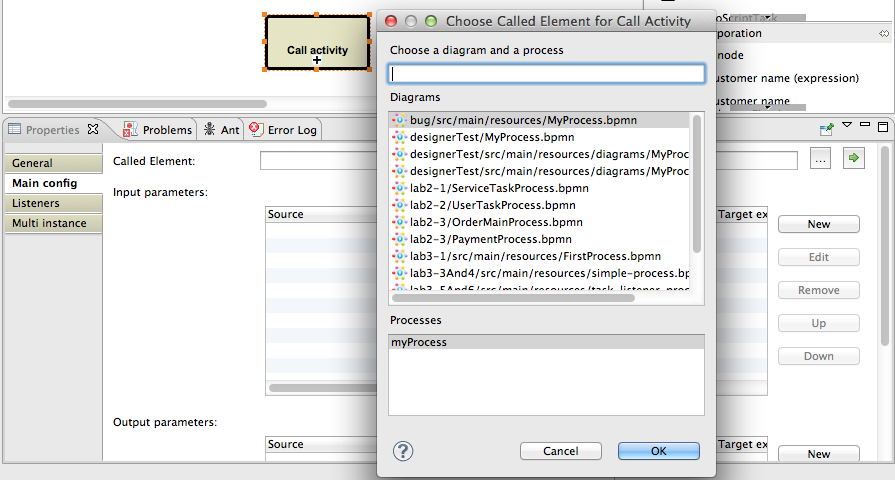The height and width of the screenshot is (480, 895).
Task: Click the Error Log icon
Action: (255, 130)
